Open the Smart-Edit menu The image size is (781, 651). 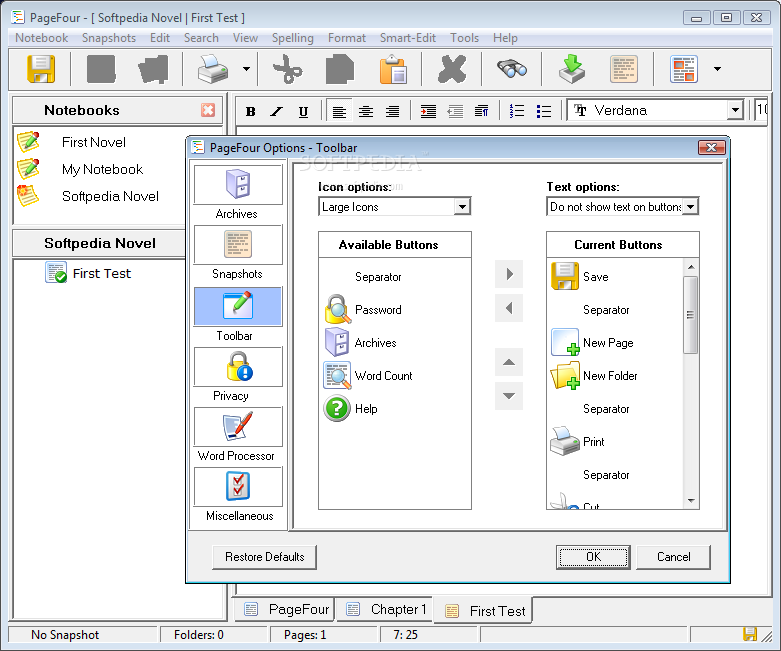[x=407, y=38]
